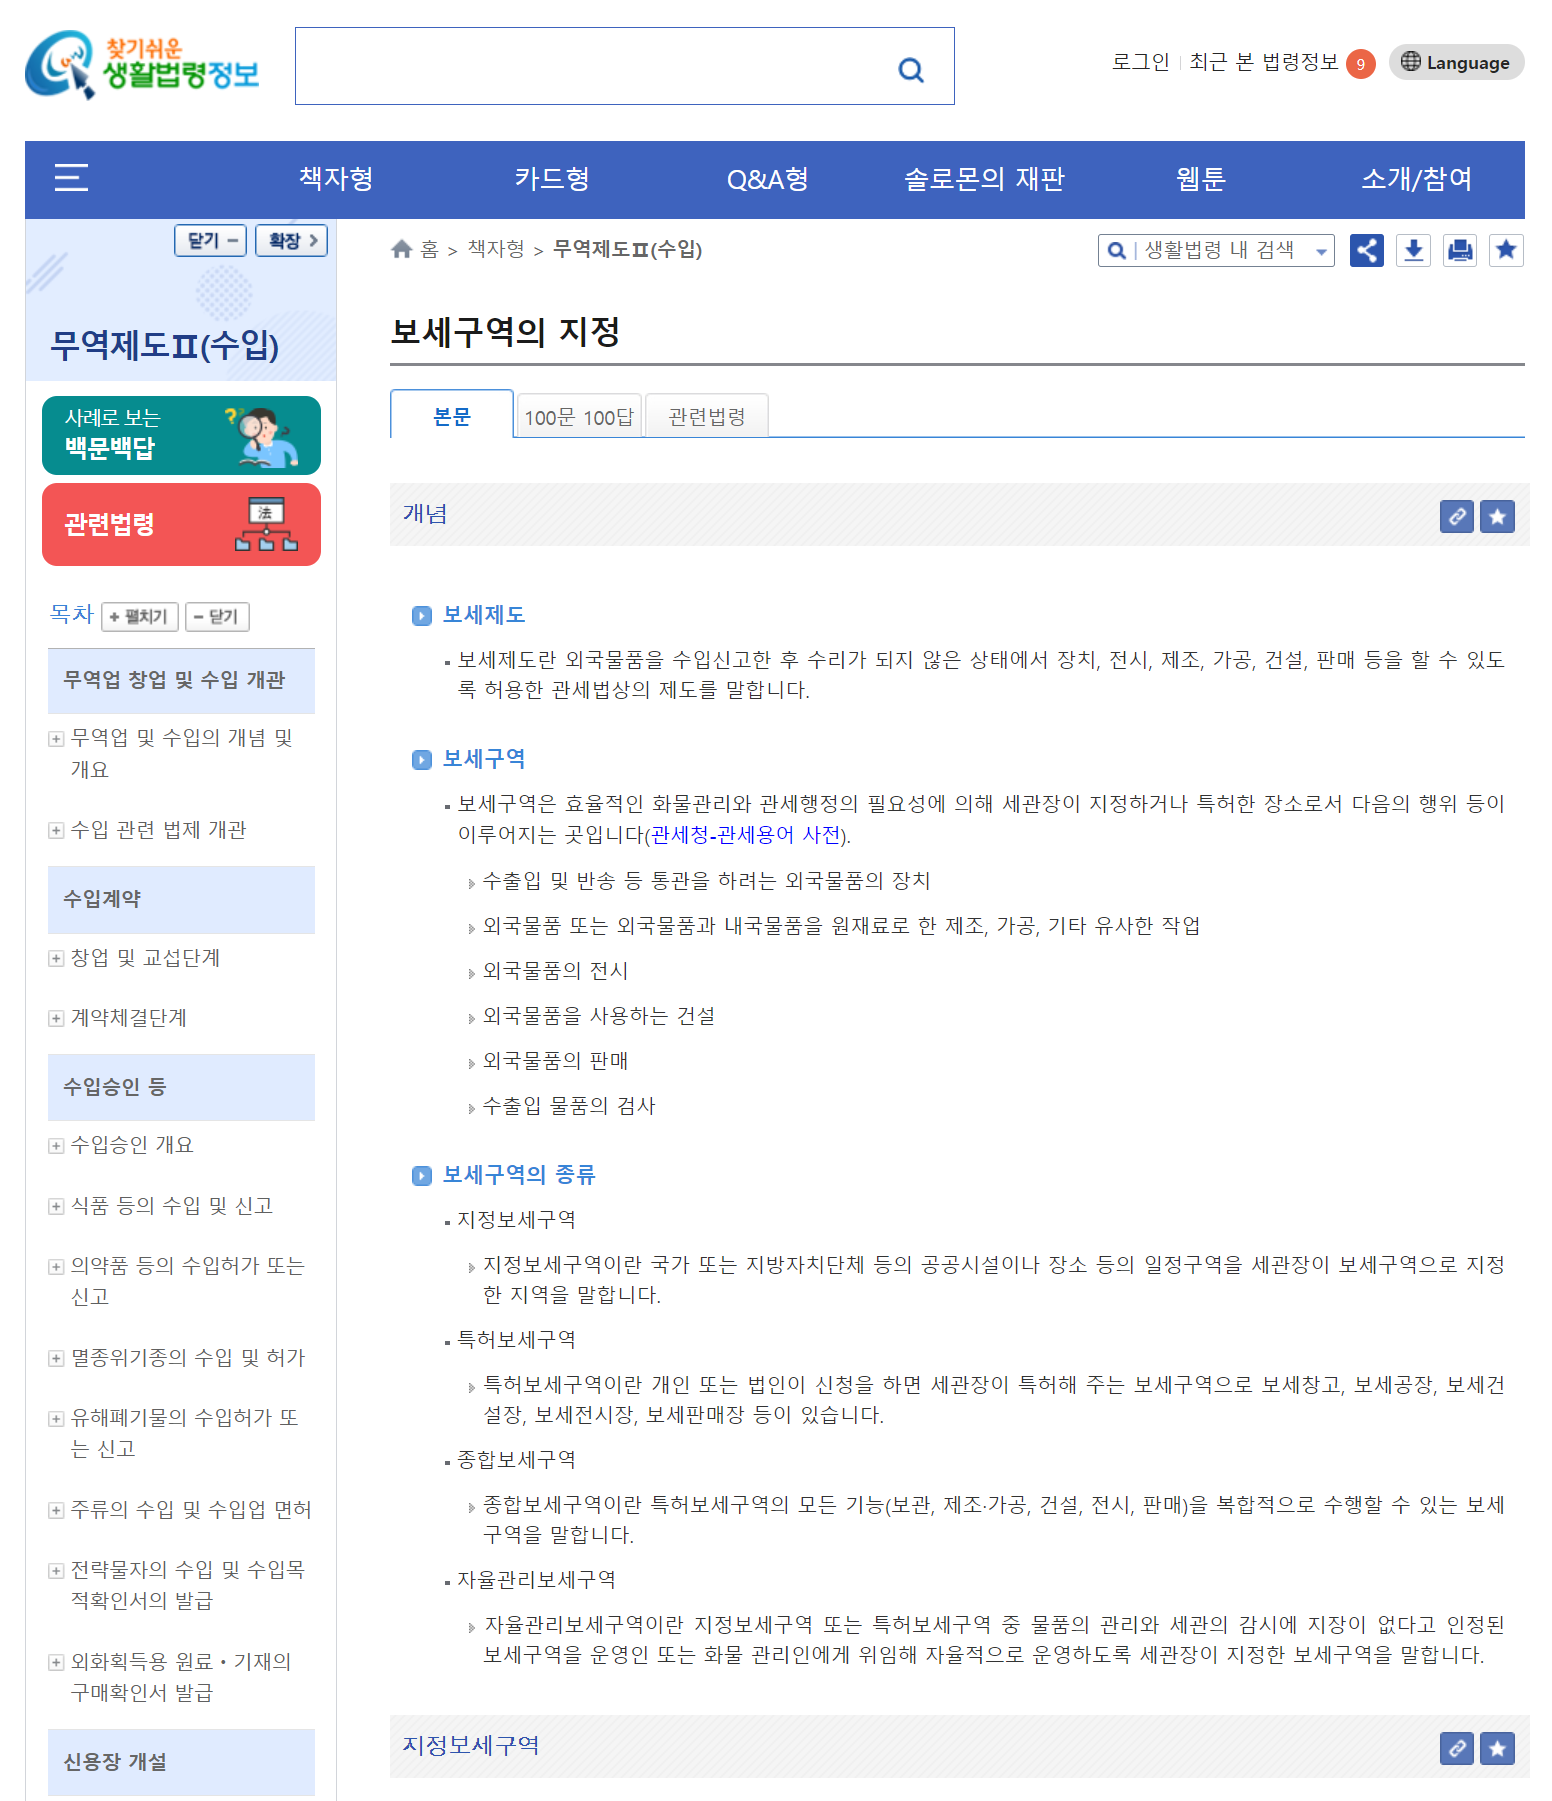The height and width of the screenshot is (1801, 1552).
Task: Click magnifier icon in 생활법령 내 검색 box
Action: pyautogui.click(x=1117, y=250)
